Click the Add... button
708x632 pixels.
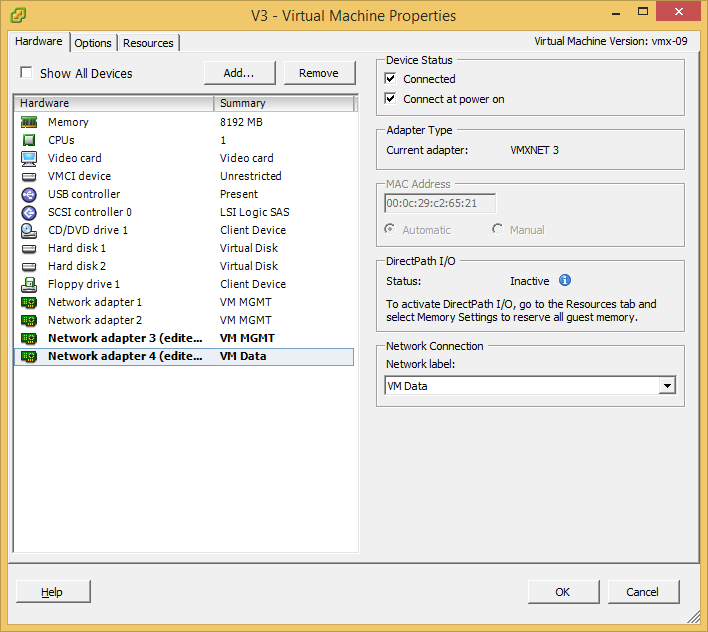tap(239, 73)
